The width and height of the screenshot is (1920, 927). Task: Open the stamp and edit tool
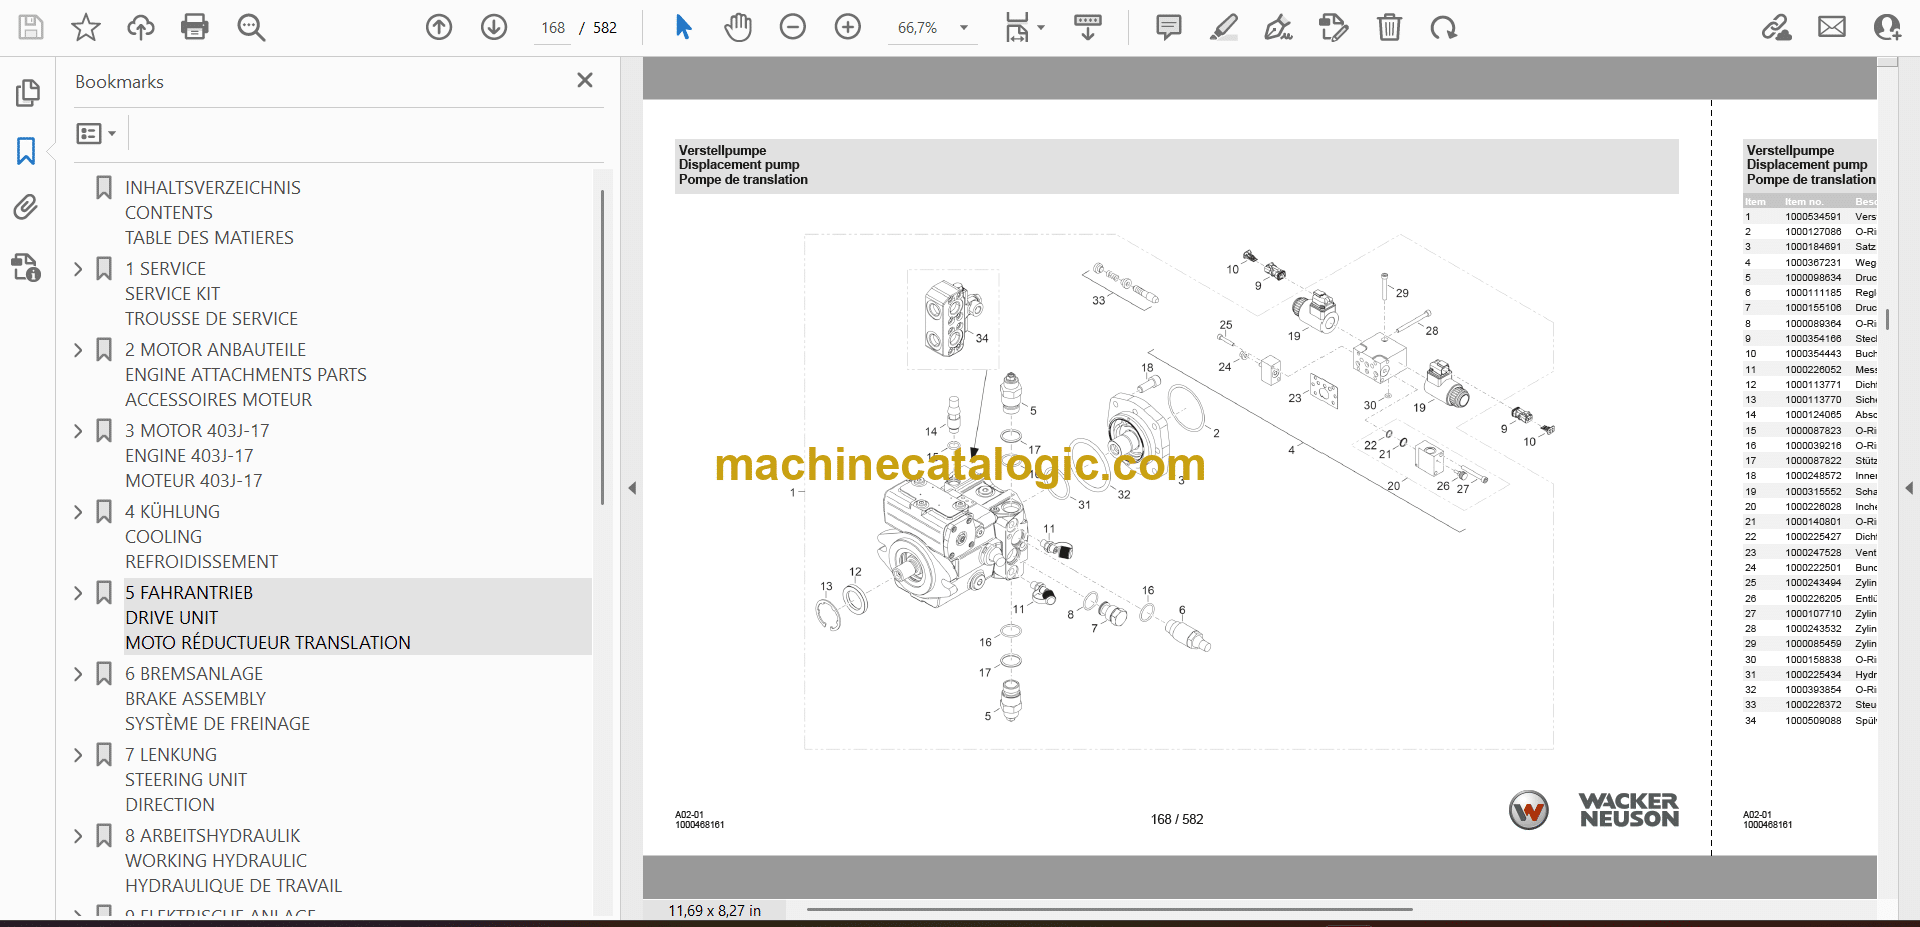(x=1333, y=27)
